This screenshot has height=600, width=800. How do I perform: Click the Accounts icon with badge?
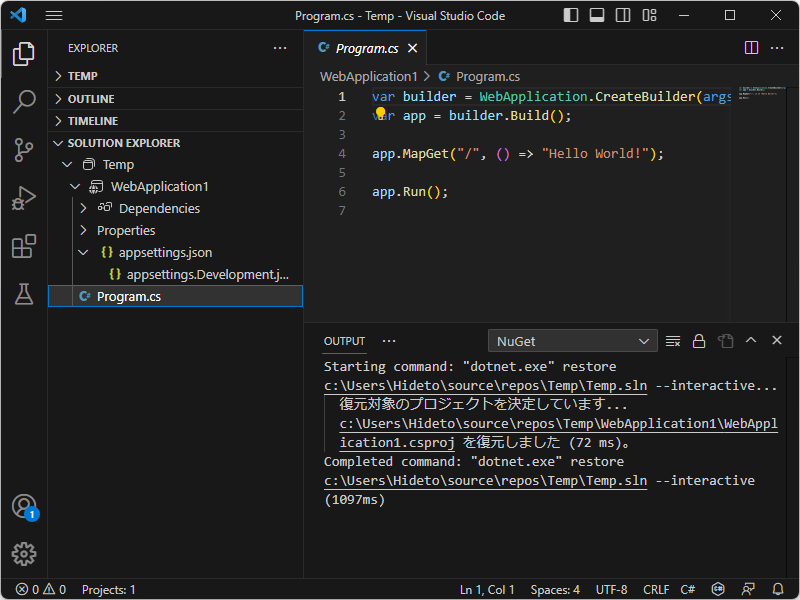click(x=24, y=506)
